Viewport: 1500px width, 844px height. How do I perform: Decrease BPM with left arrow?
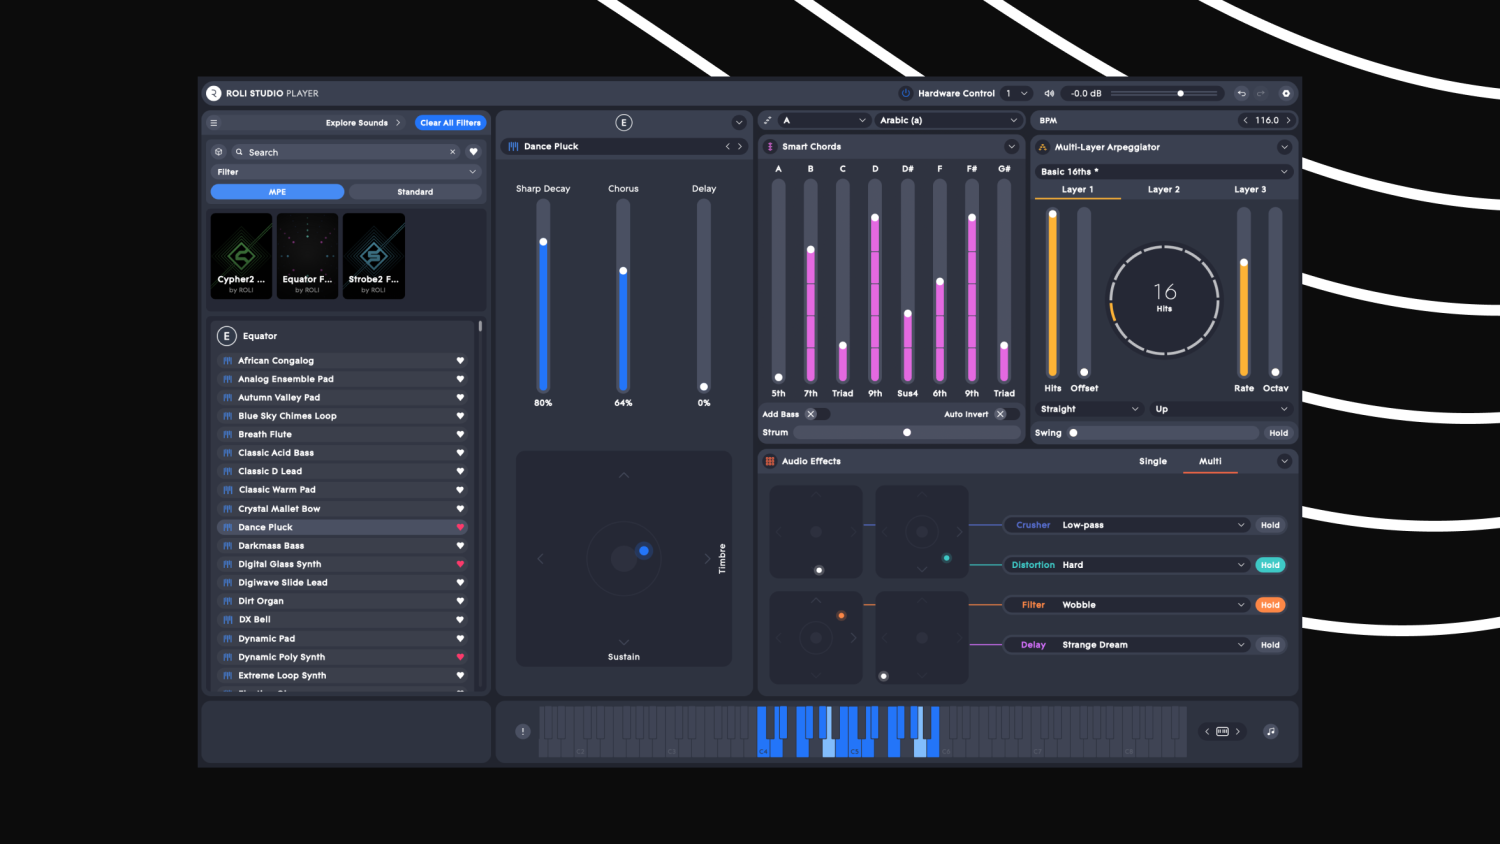pyautogui.click(x=1245, y=120)
